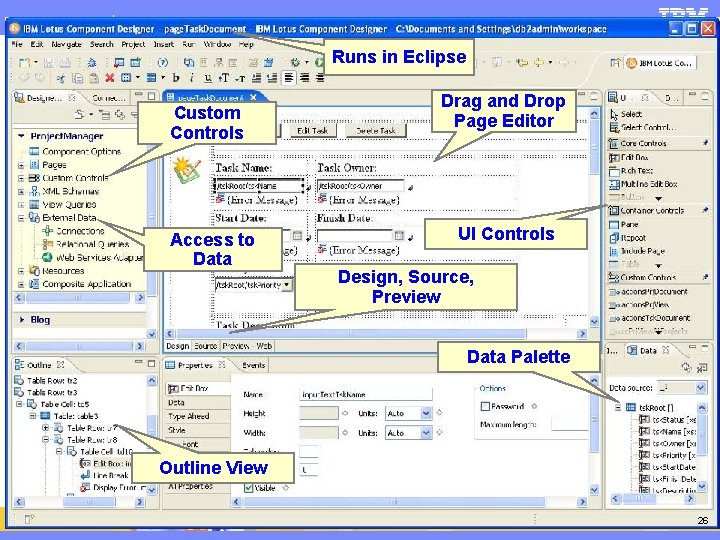This screenshot has height=540, width=720.
Task: Toggle pin on Custom Controls drawer
Action: tap(705, 277)
